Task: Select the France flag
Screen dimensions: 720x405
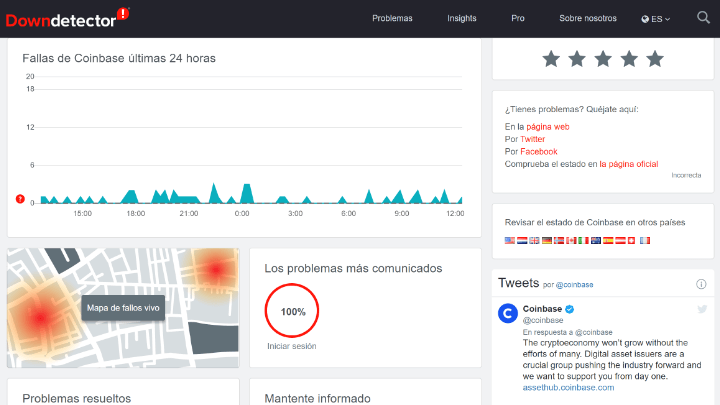Action: coord(645,240)
